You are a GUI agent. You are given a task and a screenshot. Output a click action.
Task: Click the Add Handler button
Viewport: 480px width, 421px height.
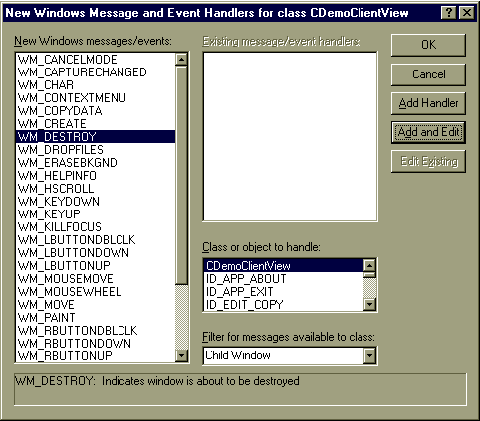pyautogui.click(x=428, y=103)
